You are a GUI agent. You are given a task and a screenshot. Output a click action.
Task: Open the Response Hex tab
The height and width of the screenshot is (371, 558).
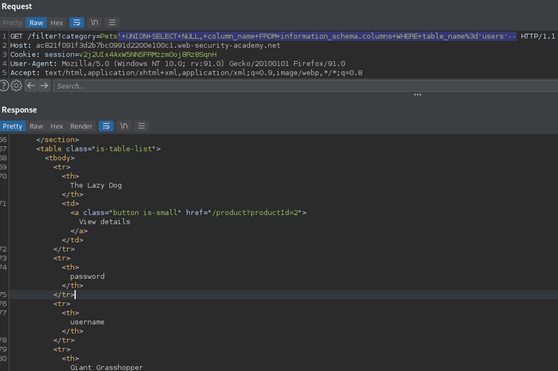pos(57,126)
